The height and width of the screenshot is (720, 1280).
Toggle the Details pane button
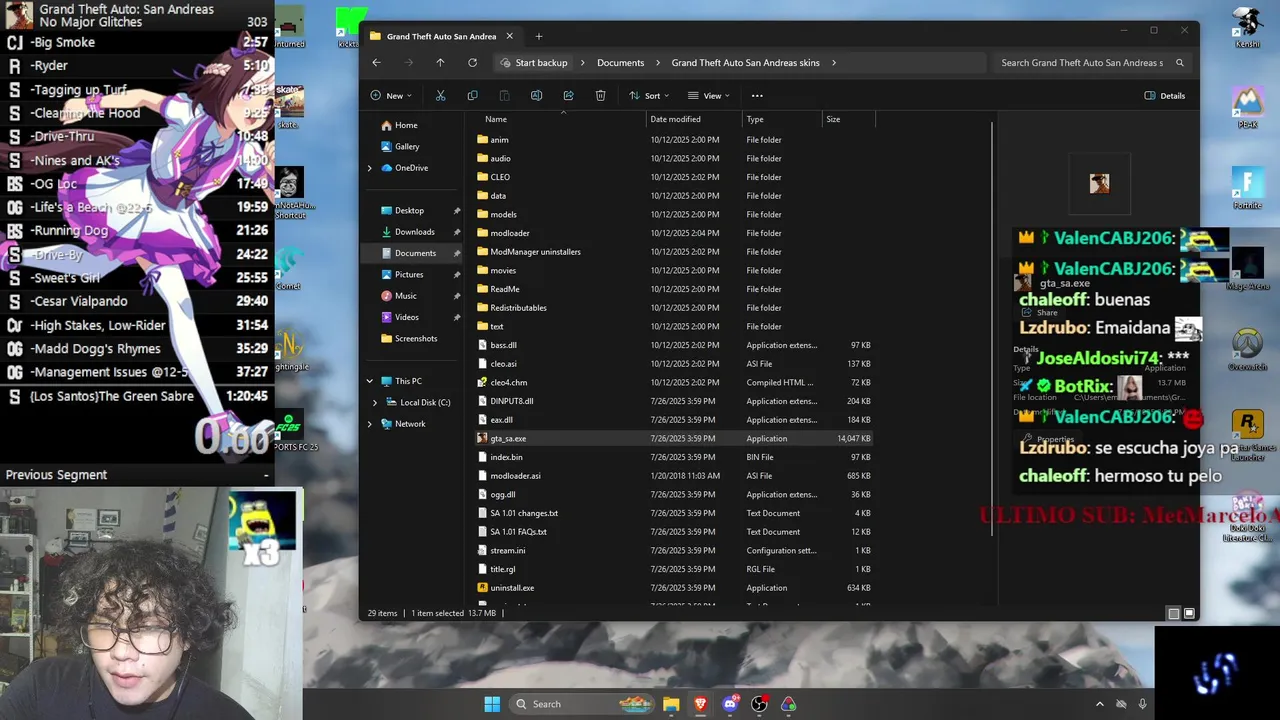coord(1165,96)
